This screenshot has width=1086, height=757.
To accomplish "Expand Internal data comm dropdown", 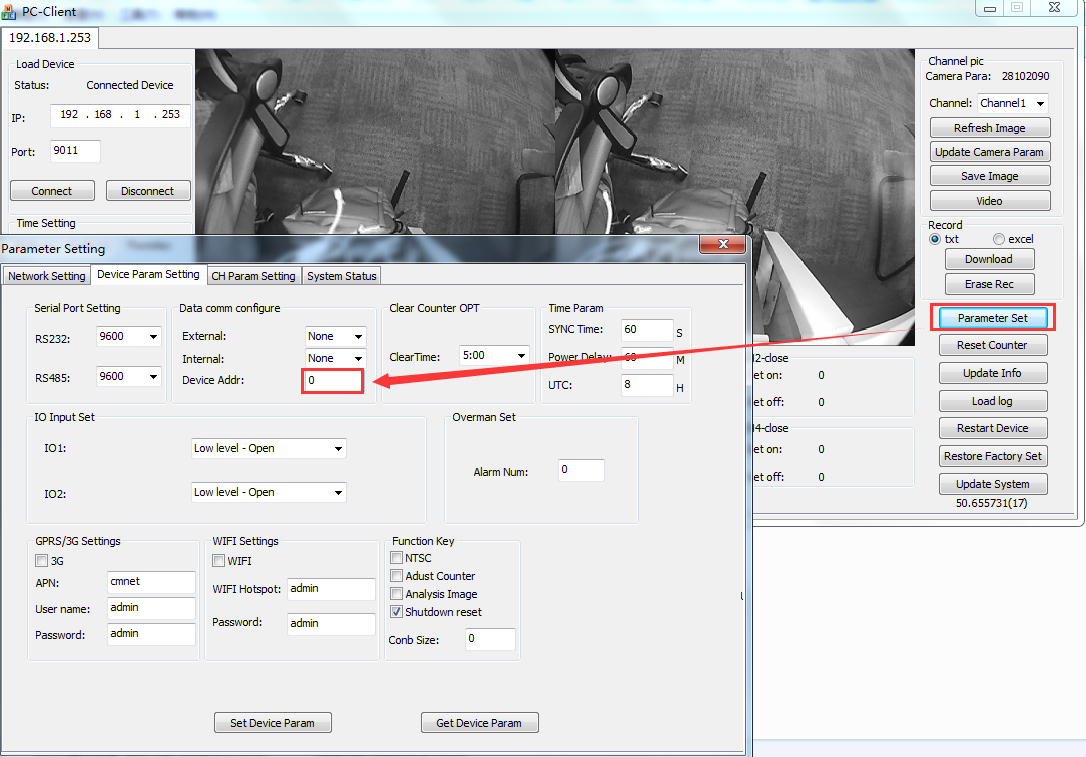I will point(358,359).
